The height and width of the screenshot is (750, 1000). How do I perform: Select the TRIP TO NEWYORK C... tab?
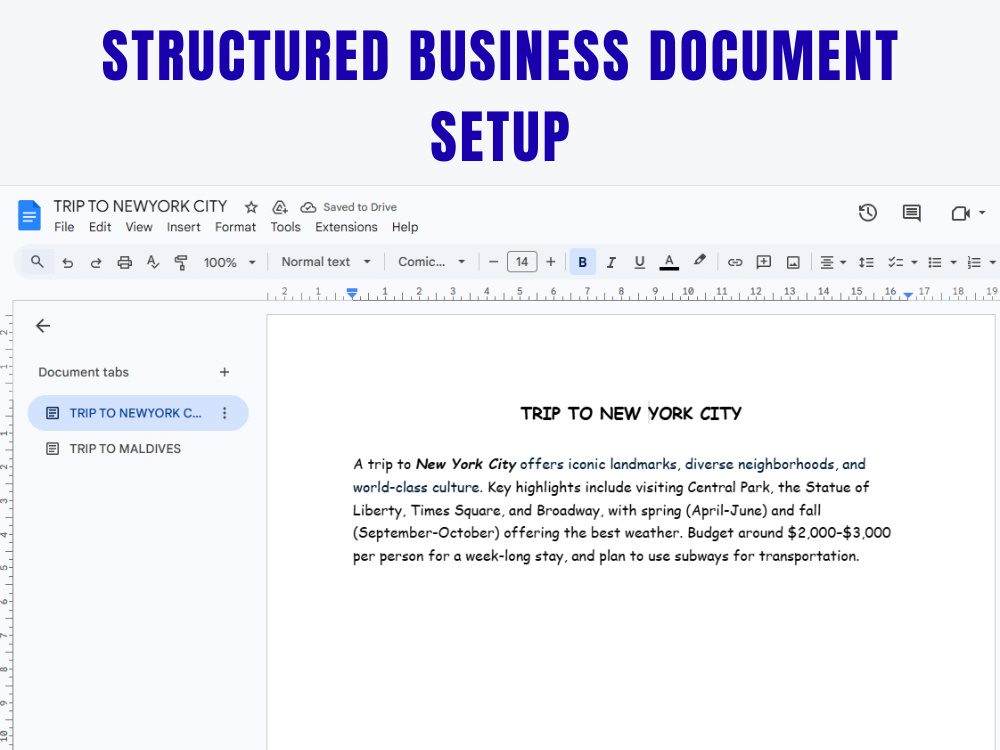pyautogui.click(x=138, y=413)
